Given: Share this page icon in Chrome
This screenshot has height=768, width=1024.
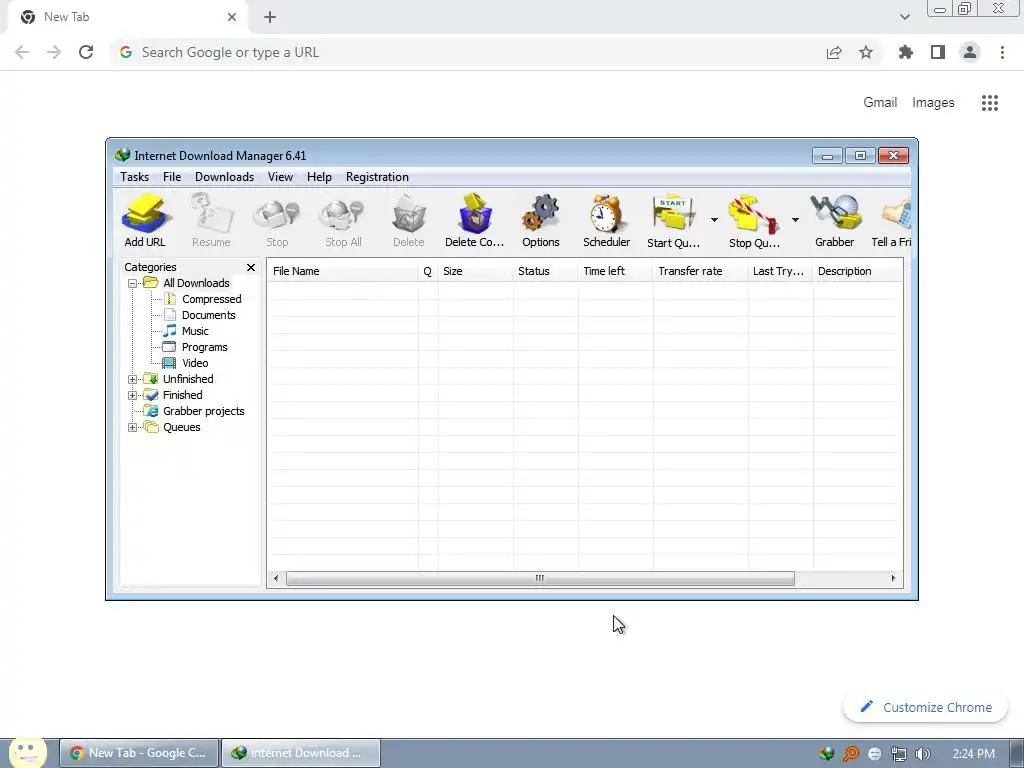Looking at the screenshot, I should 834,52.
